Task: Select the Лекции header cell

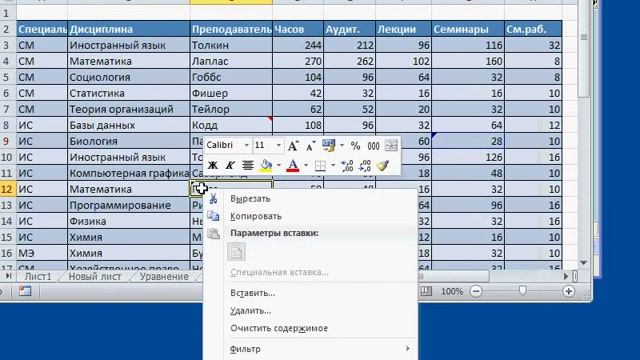Action: coord(403,29)
